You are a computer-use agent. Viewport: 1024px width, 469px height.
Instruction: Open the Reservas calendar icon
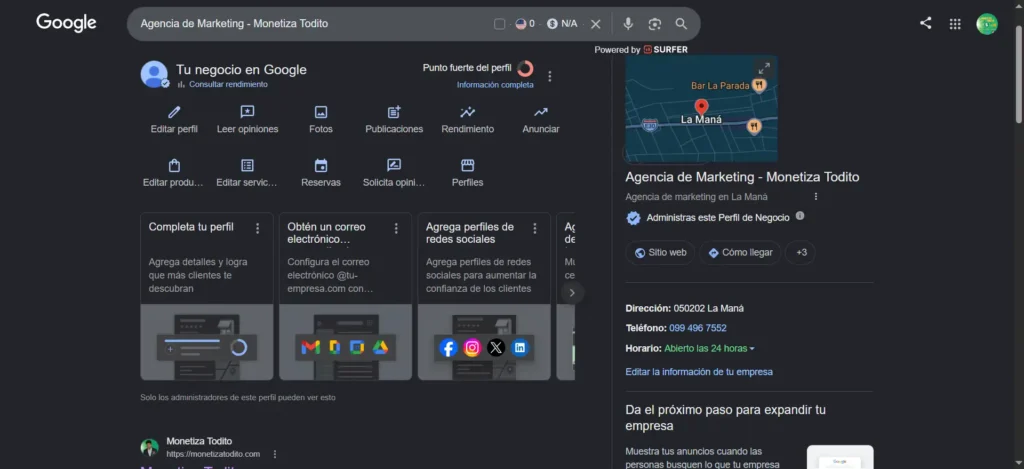(x=321, y=165)
